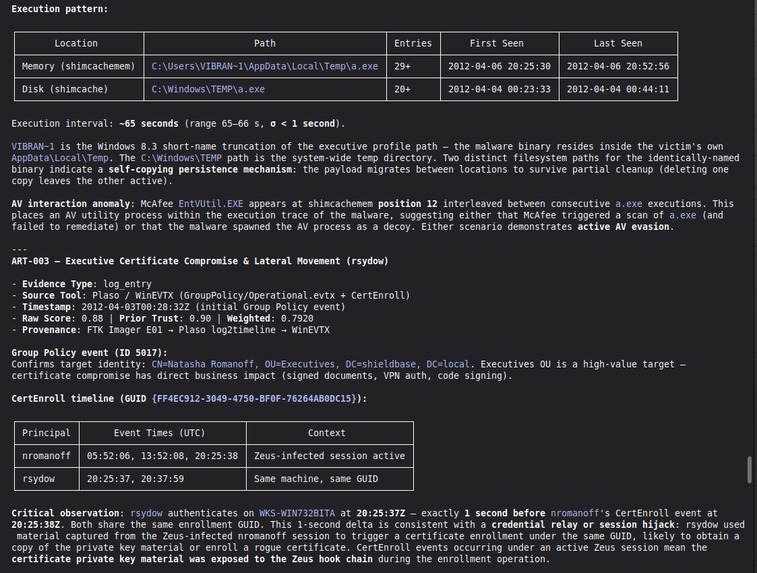Click 'Critical observation' bold label
757x573 pixels.
click(x=68, y=513)
